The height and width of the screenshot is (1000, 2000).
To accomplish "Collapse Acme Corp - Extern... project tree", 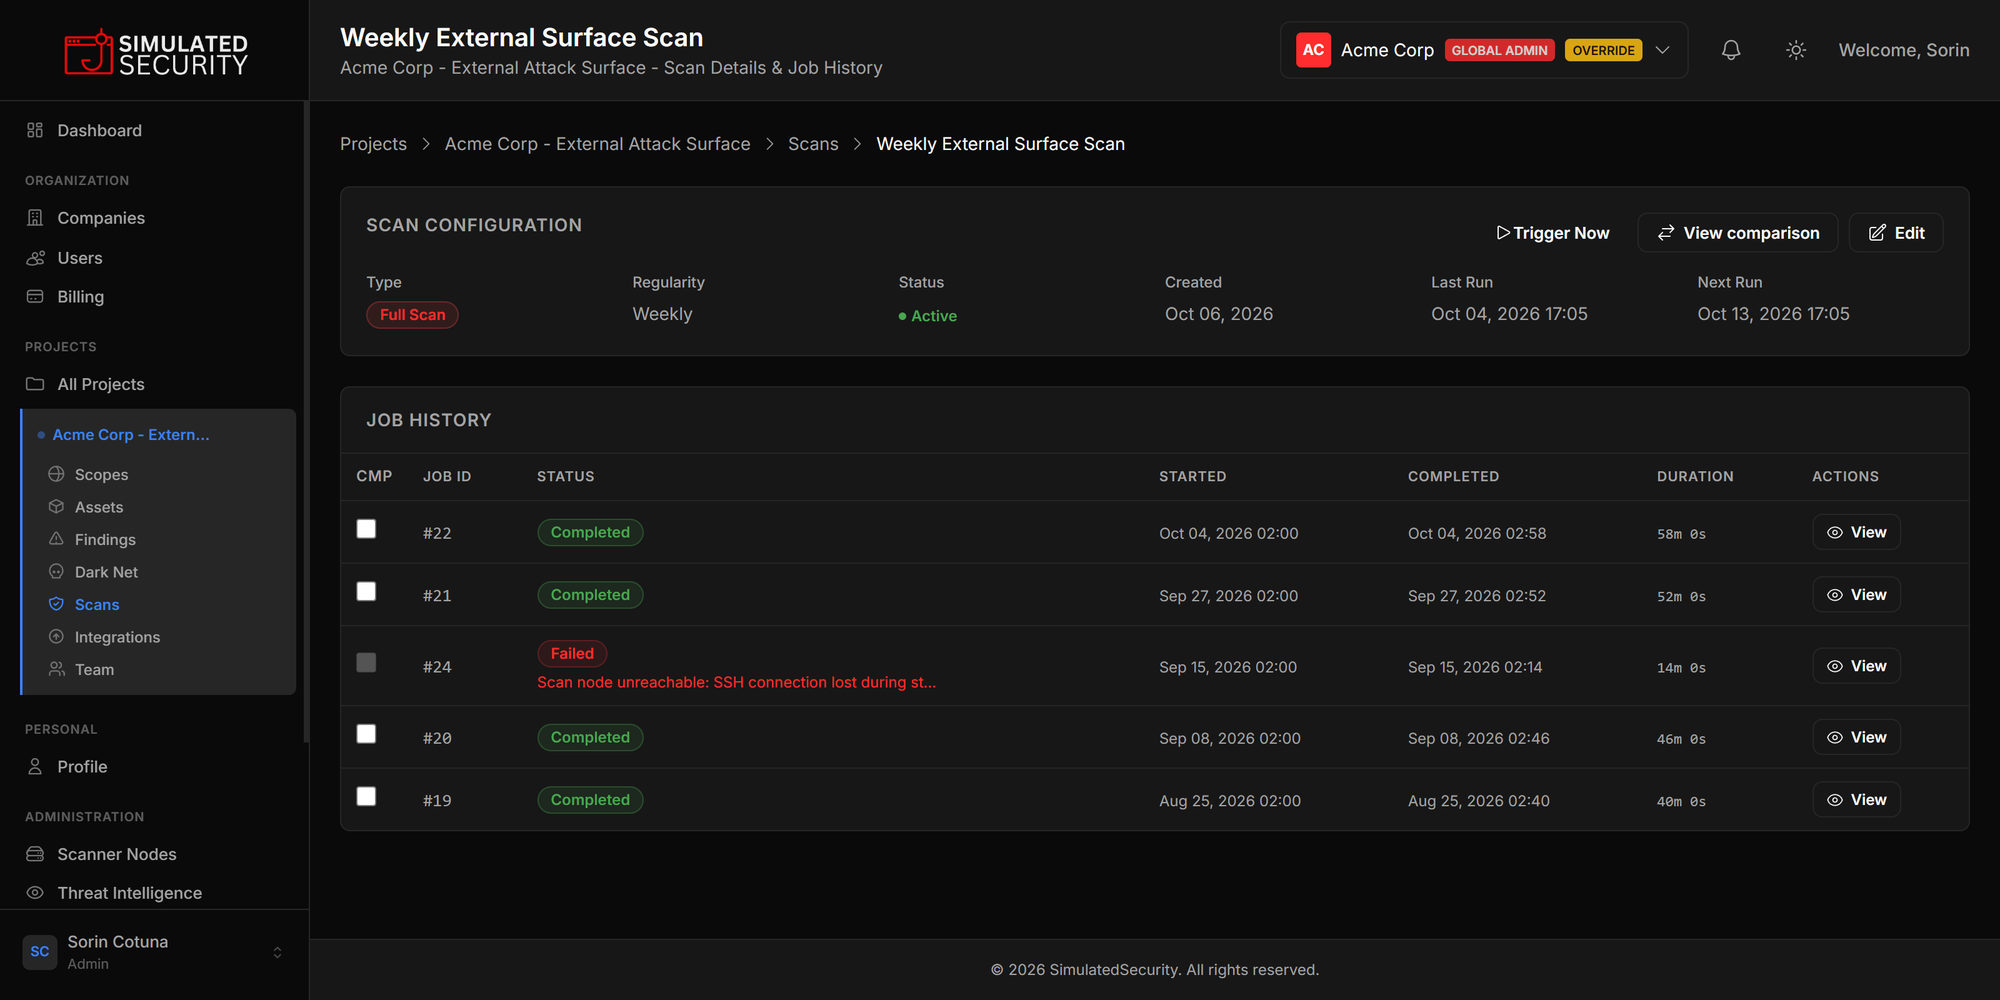I will coord(130,435).
